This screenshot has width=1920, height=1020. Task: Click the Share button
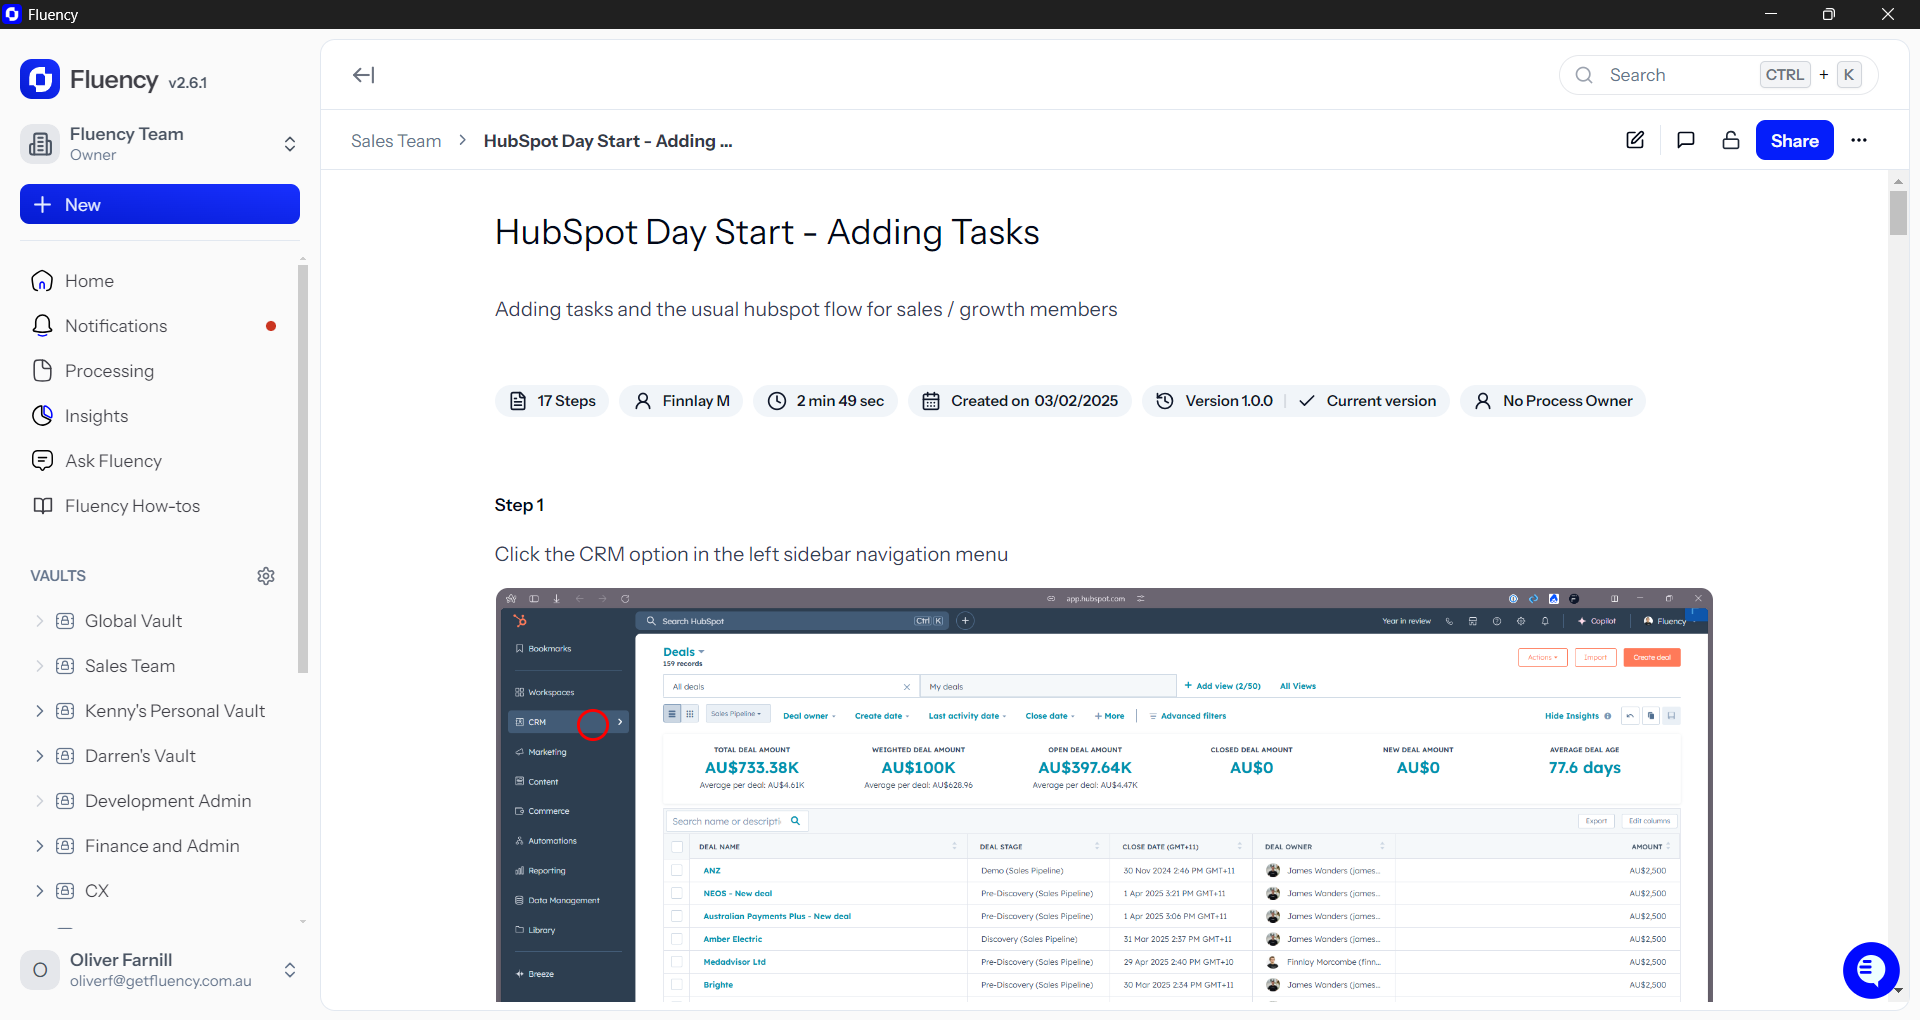(x=1794, y=140)
